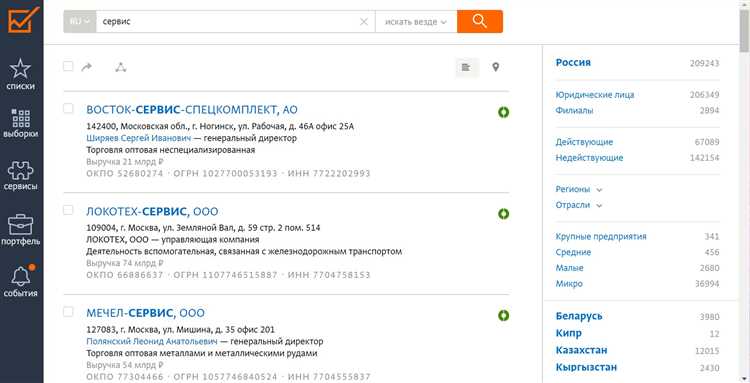This screenshot has width=750, height=383.
Task: Filter by Недействующие companies
Action: coord(589,158)
